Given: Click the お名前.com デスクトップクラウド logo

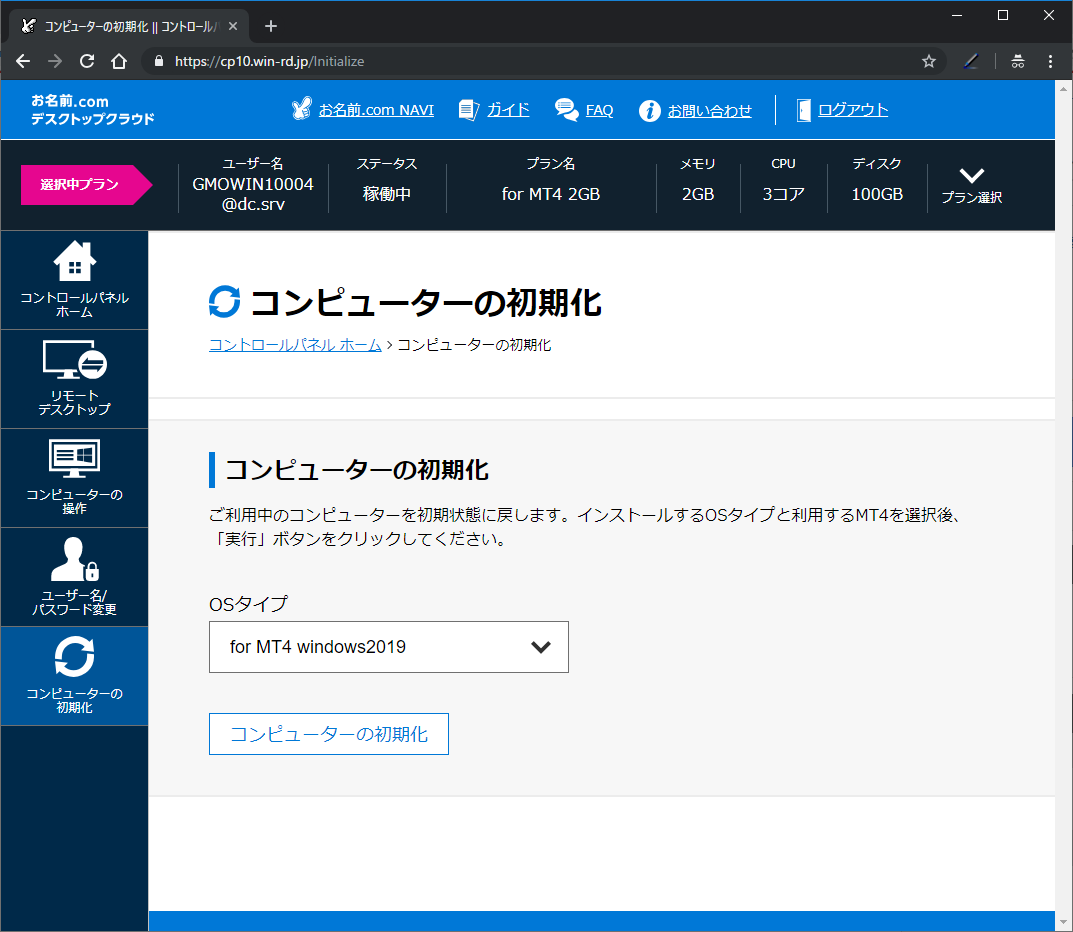Looking at the screenshot, I should 92,110.
